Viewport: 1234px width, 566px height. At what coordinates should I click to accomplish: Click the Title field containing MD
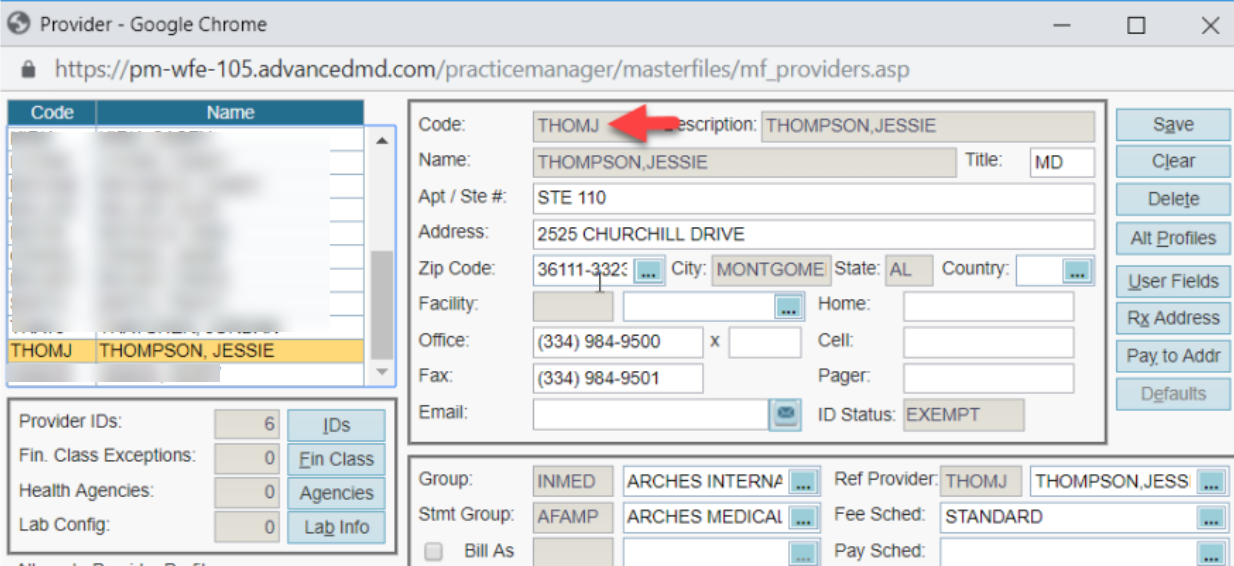point(1062,162)
